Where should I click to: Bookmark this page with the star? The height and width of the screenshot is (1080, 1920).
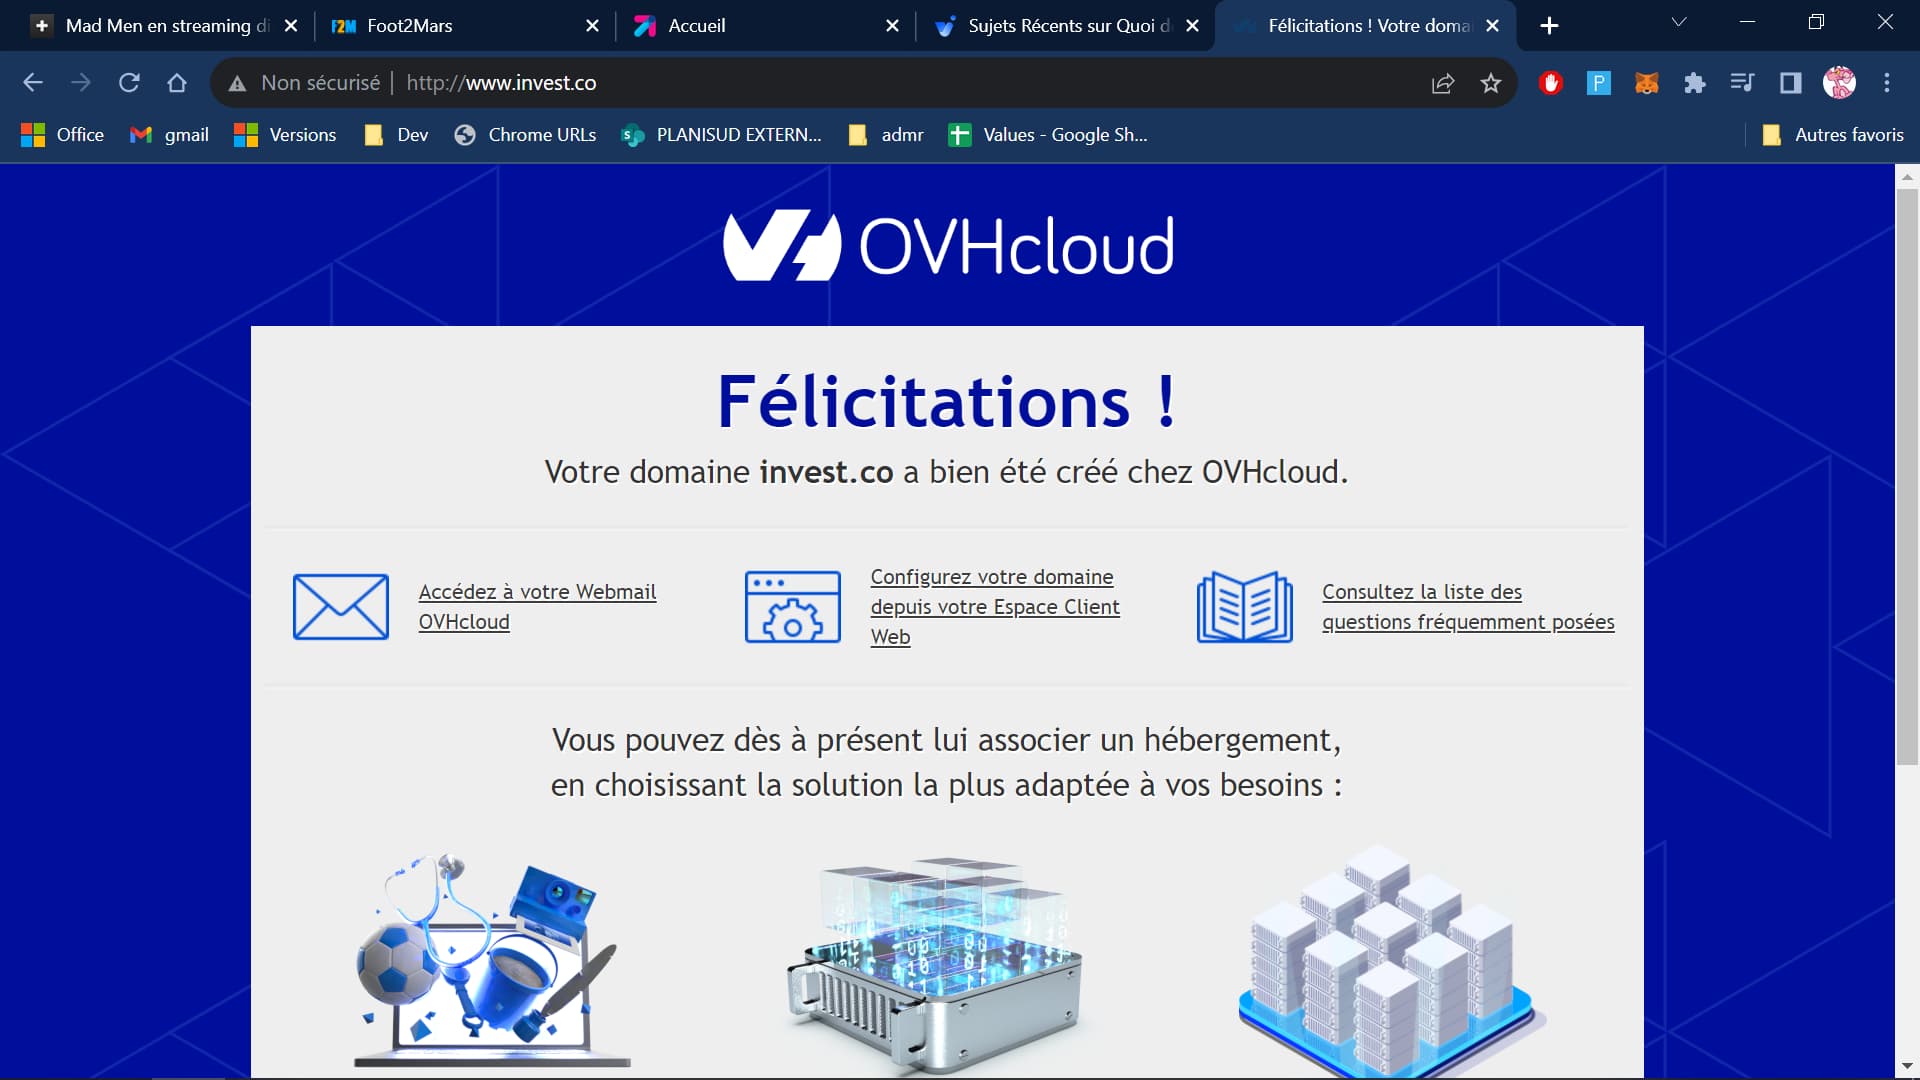click(x=1491, y=83)
